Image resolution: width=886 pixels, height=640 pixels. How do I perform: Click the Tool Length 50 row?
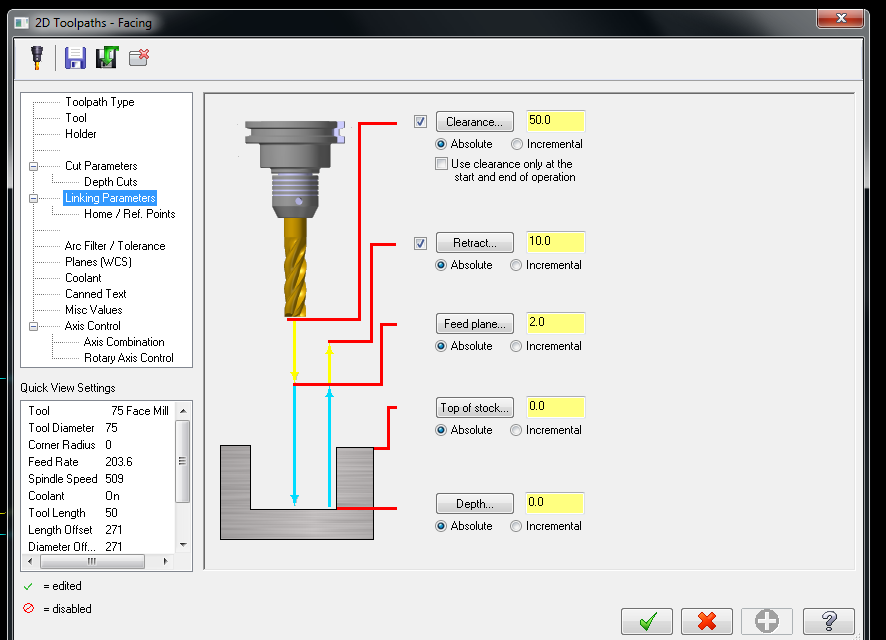pos(98,513)
